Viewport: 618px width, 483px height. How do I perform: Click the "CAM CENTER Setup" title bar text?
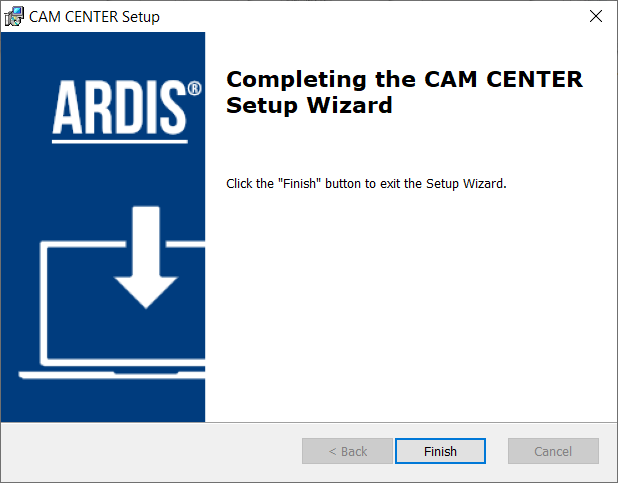[94, 17]
